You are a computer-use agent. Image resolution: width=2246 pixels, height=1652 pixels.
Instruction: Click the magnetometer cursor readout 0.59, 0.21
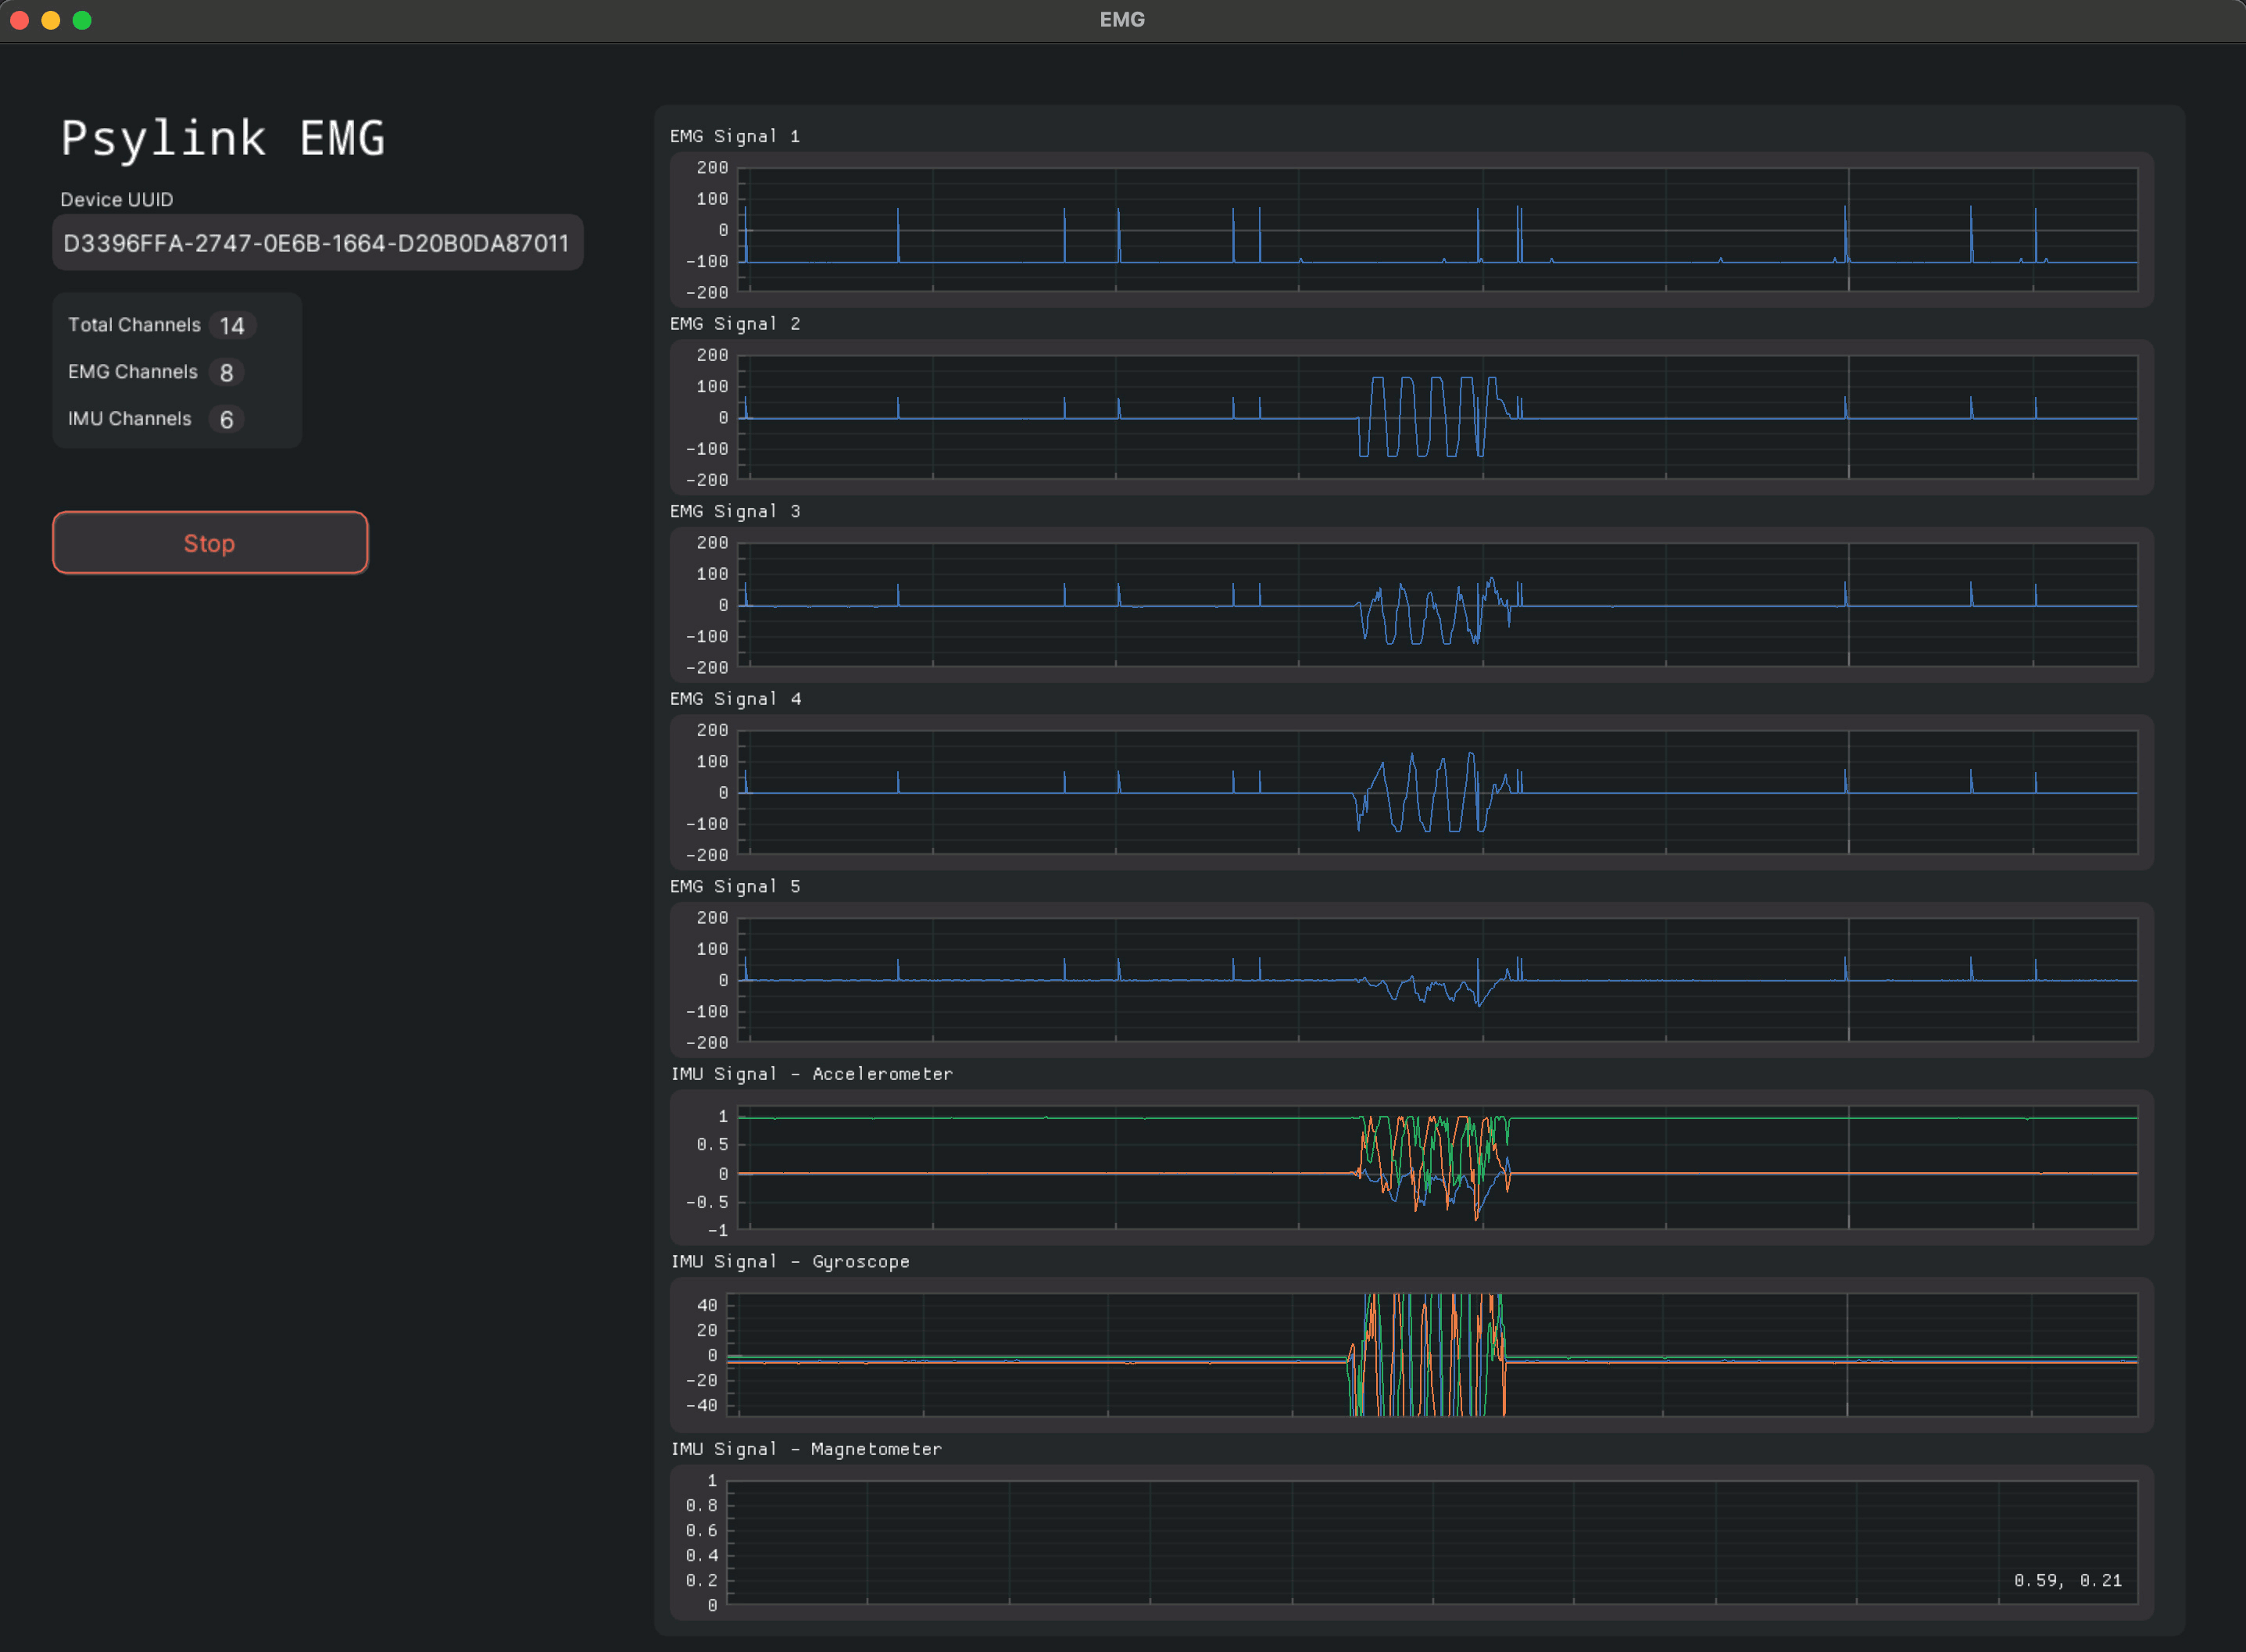tap(2067, 1580)
